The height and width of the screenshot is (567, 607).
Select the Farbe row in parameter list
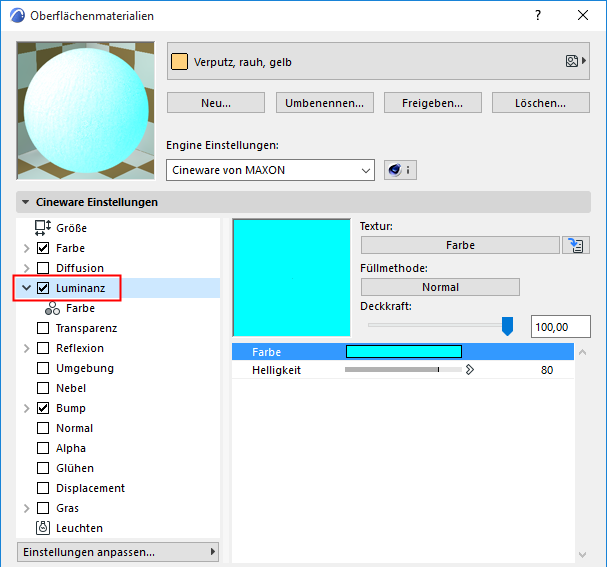tap(403, 351)
